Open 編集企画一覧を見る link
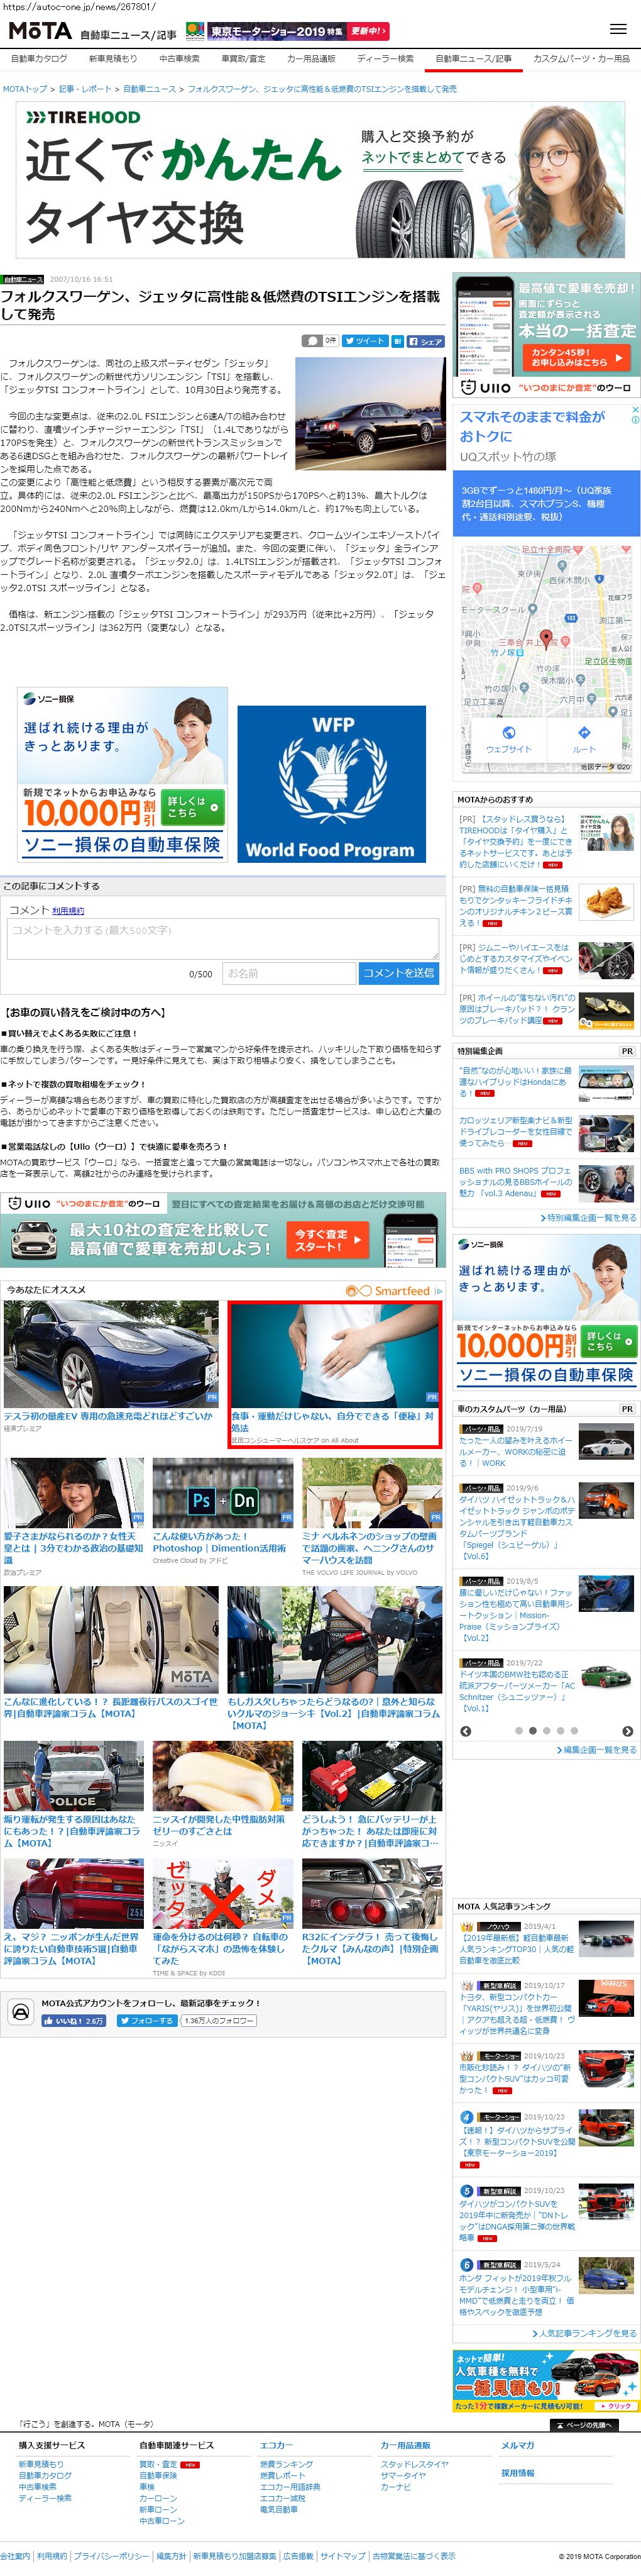This screenshot has height=2576, width=641. click(596, 1750)
